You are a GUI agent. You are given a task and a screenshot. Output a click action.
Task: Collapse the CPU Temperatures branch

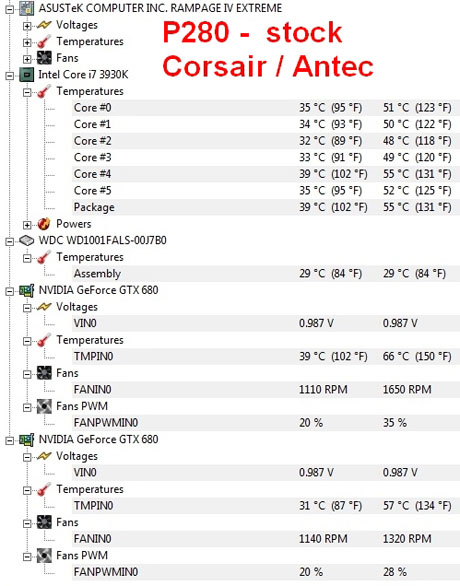[27, 92]
